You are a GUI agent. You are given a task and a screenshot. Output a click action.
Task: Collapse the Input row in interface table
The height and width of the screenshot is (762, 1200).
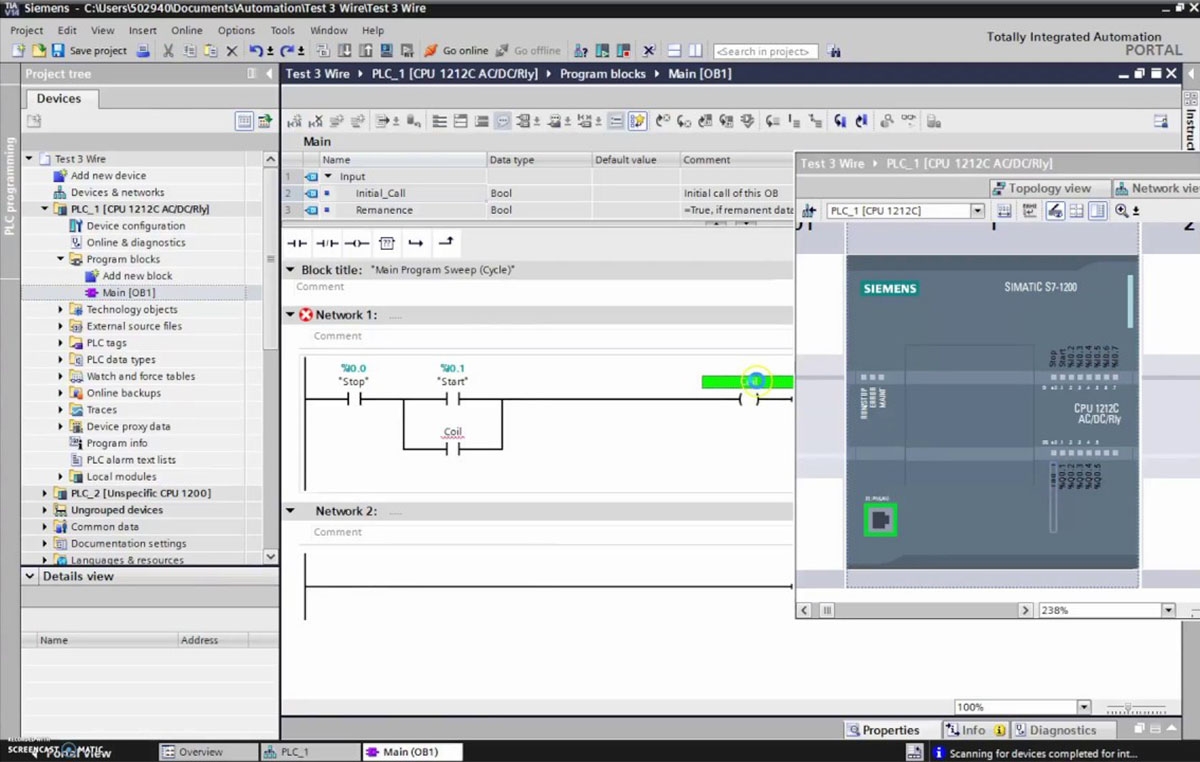[x=328, y=177]
